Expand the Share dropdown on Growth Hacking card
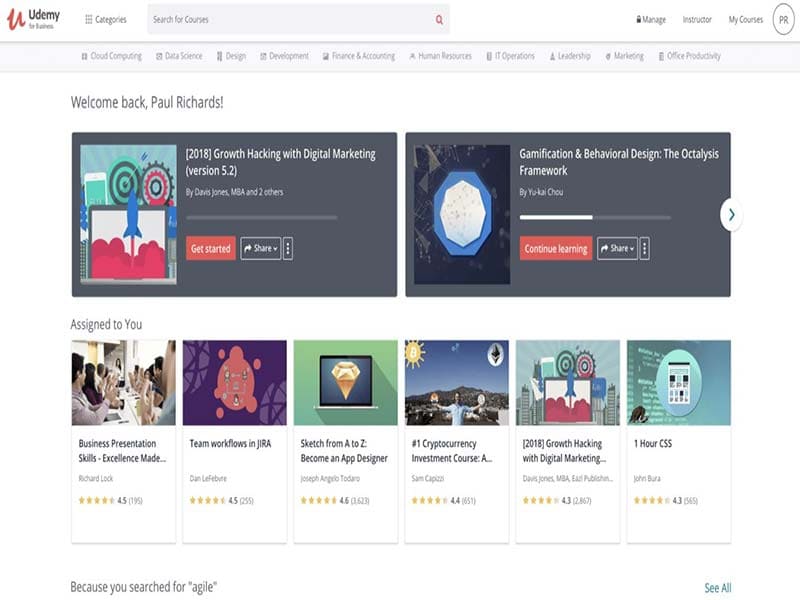 (260, 248)
